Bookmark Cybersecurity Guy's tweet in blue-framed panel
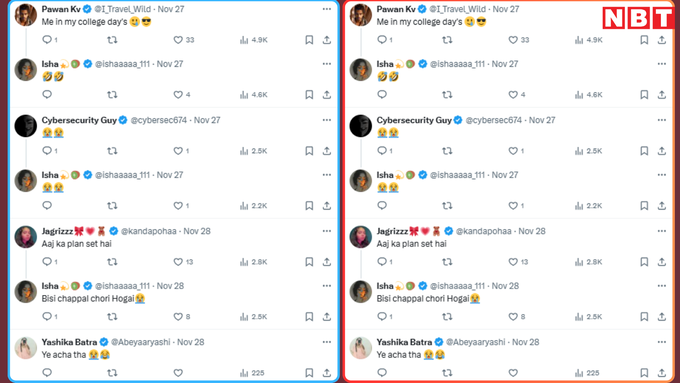The width and height of the screenshot is (680, 383). tap(309, 151)
